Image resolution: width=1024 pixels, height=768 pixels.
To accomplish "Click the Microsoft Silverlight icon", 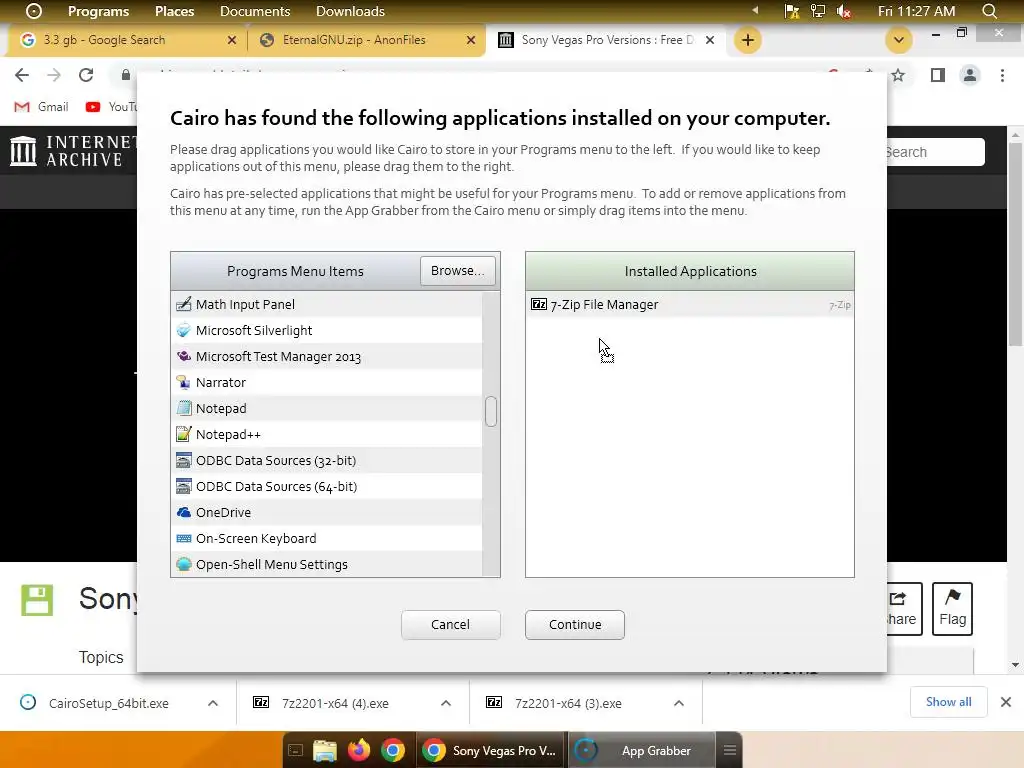I will (184, 330).
